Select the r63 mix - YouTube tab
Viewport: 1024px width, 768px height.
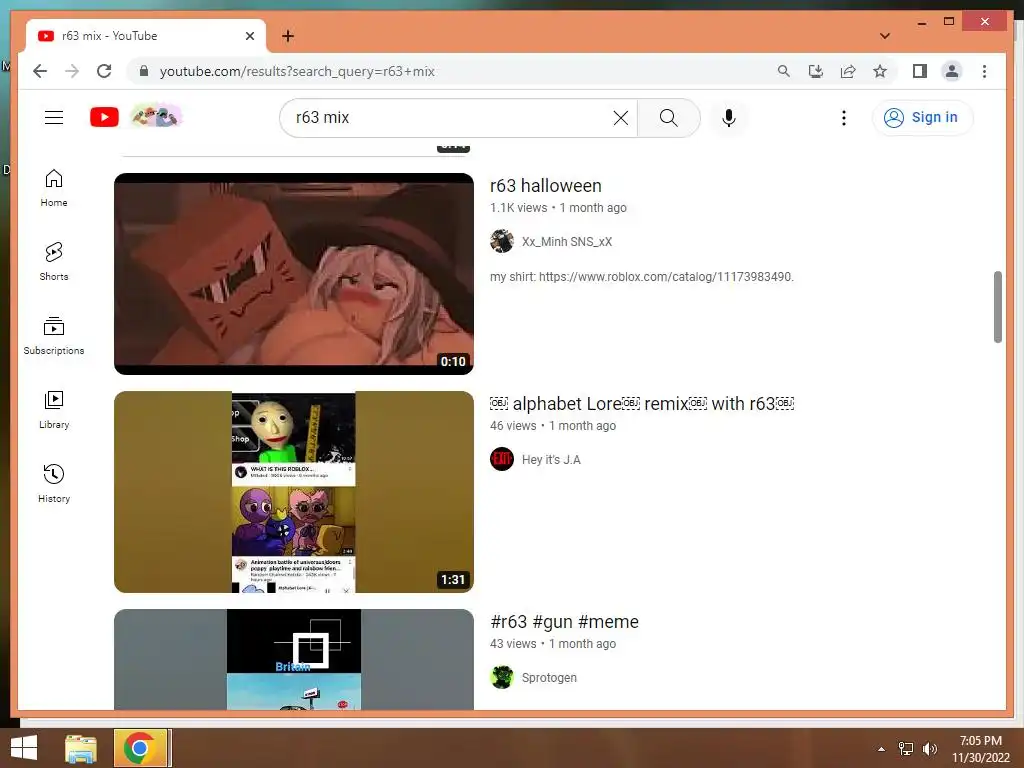[146, 36]
